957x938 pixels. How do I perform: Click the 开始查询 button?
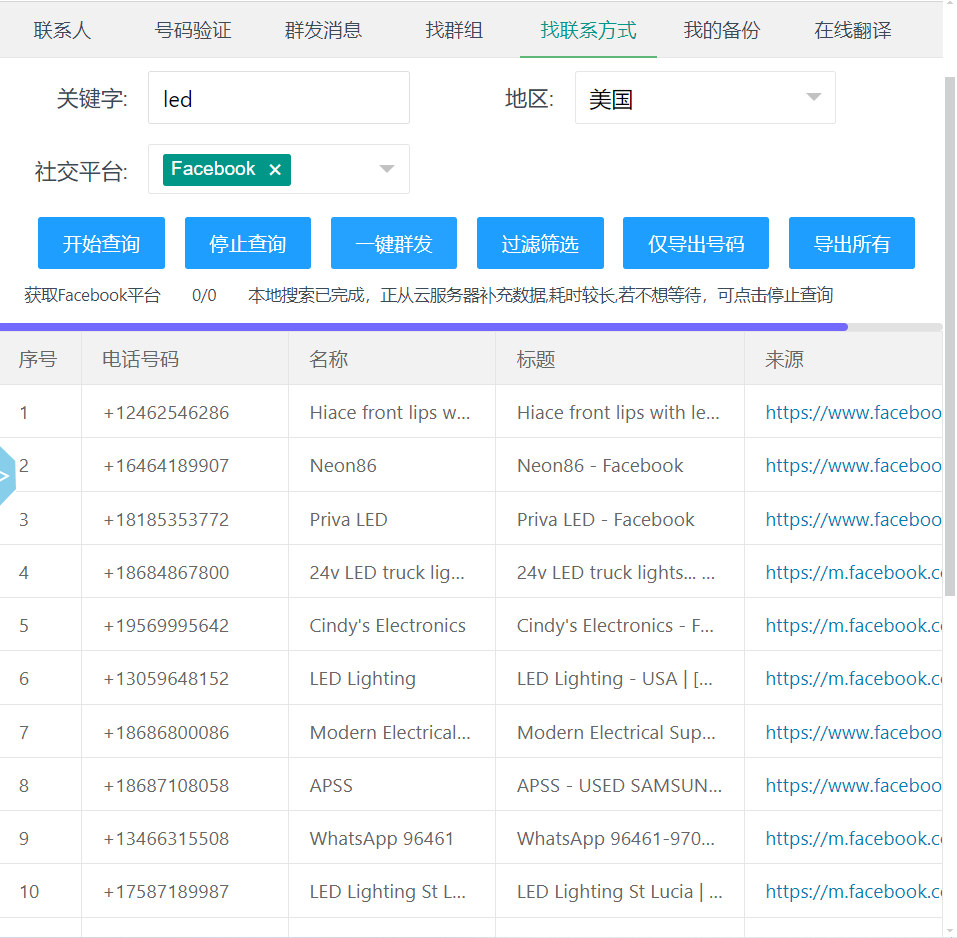[x=101, y=244]
